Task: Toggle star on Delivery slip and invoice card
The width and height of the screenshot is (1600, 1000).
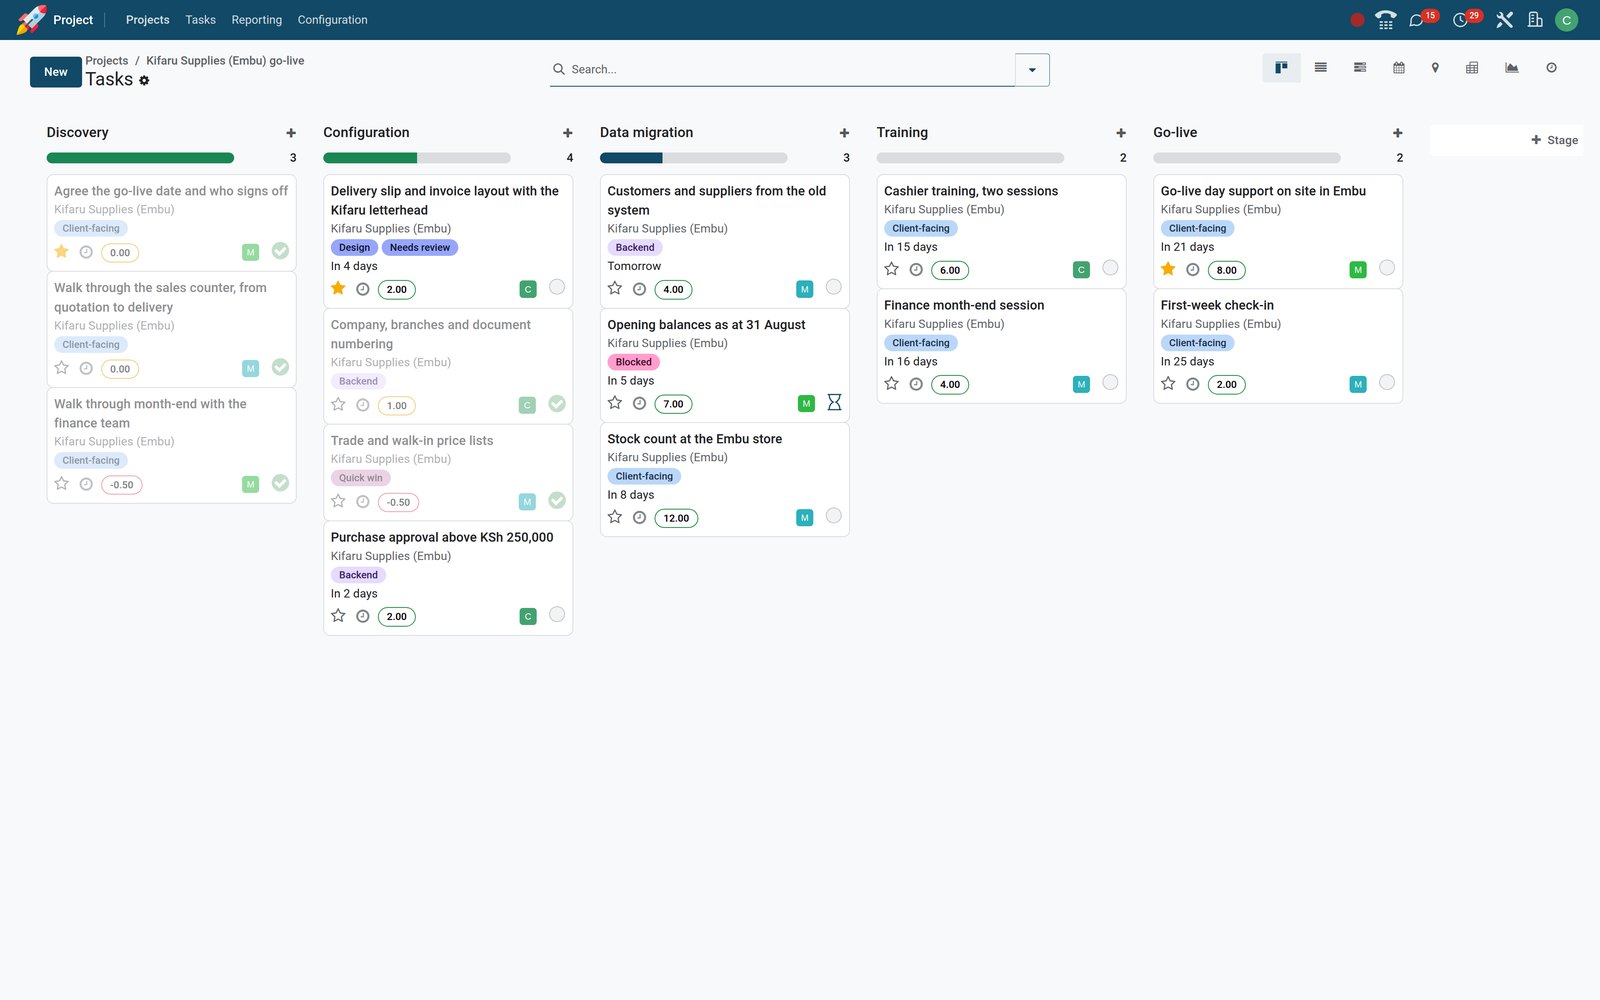Action: (338, 289)
